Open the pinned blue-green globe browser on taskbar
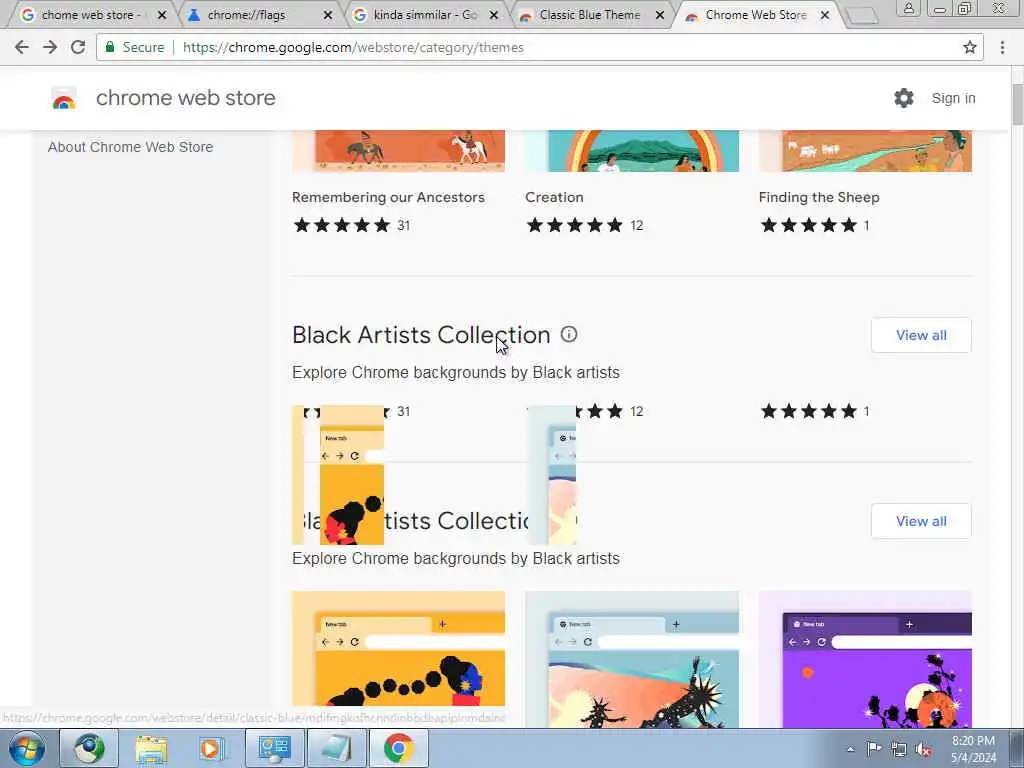 tap(89, 748)
